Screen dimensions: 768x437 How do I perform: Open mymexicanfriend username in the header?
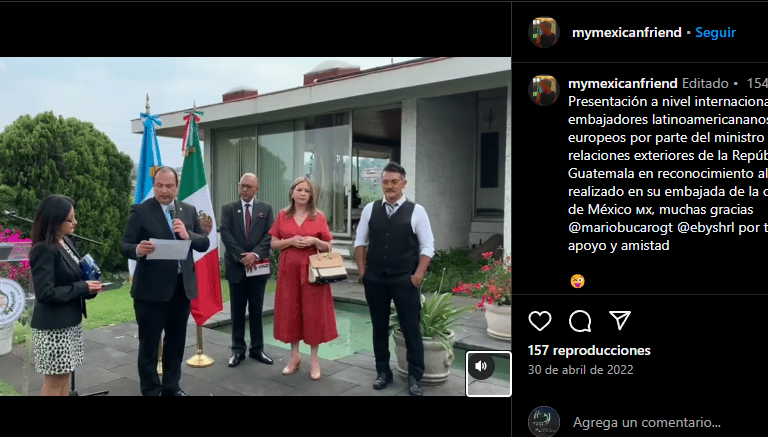[x=626, y=32]
